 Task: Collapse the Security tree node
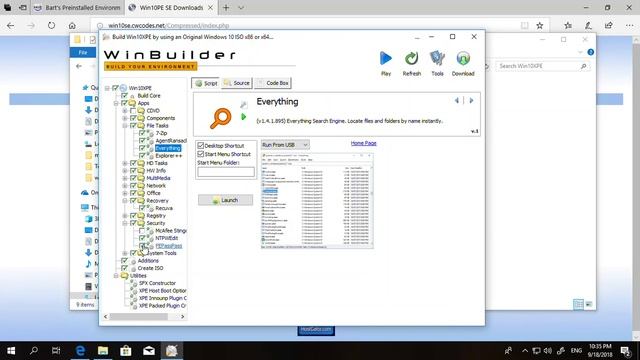click(x=125, y=223)
